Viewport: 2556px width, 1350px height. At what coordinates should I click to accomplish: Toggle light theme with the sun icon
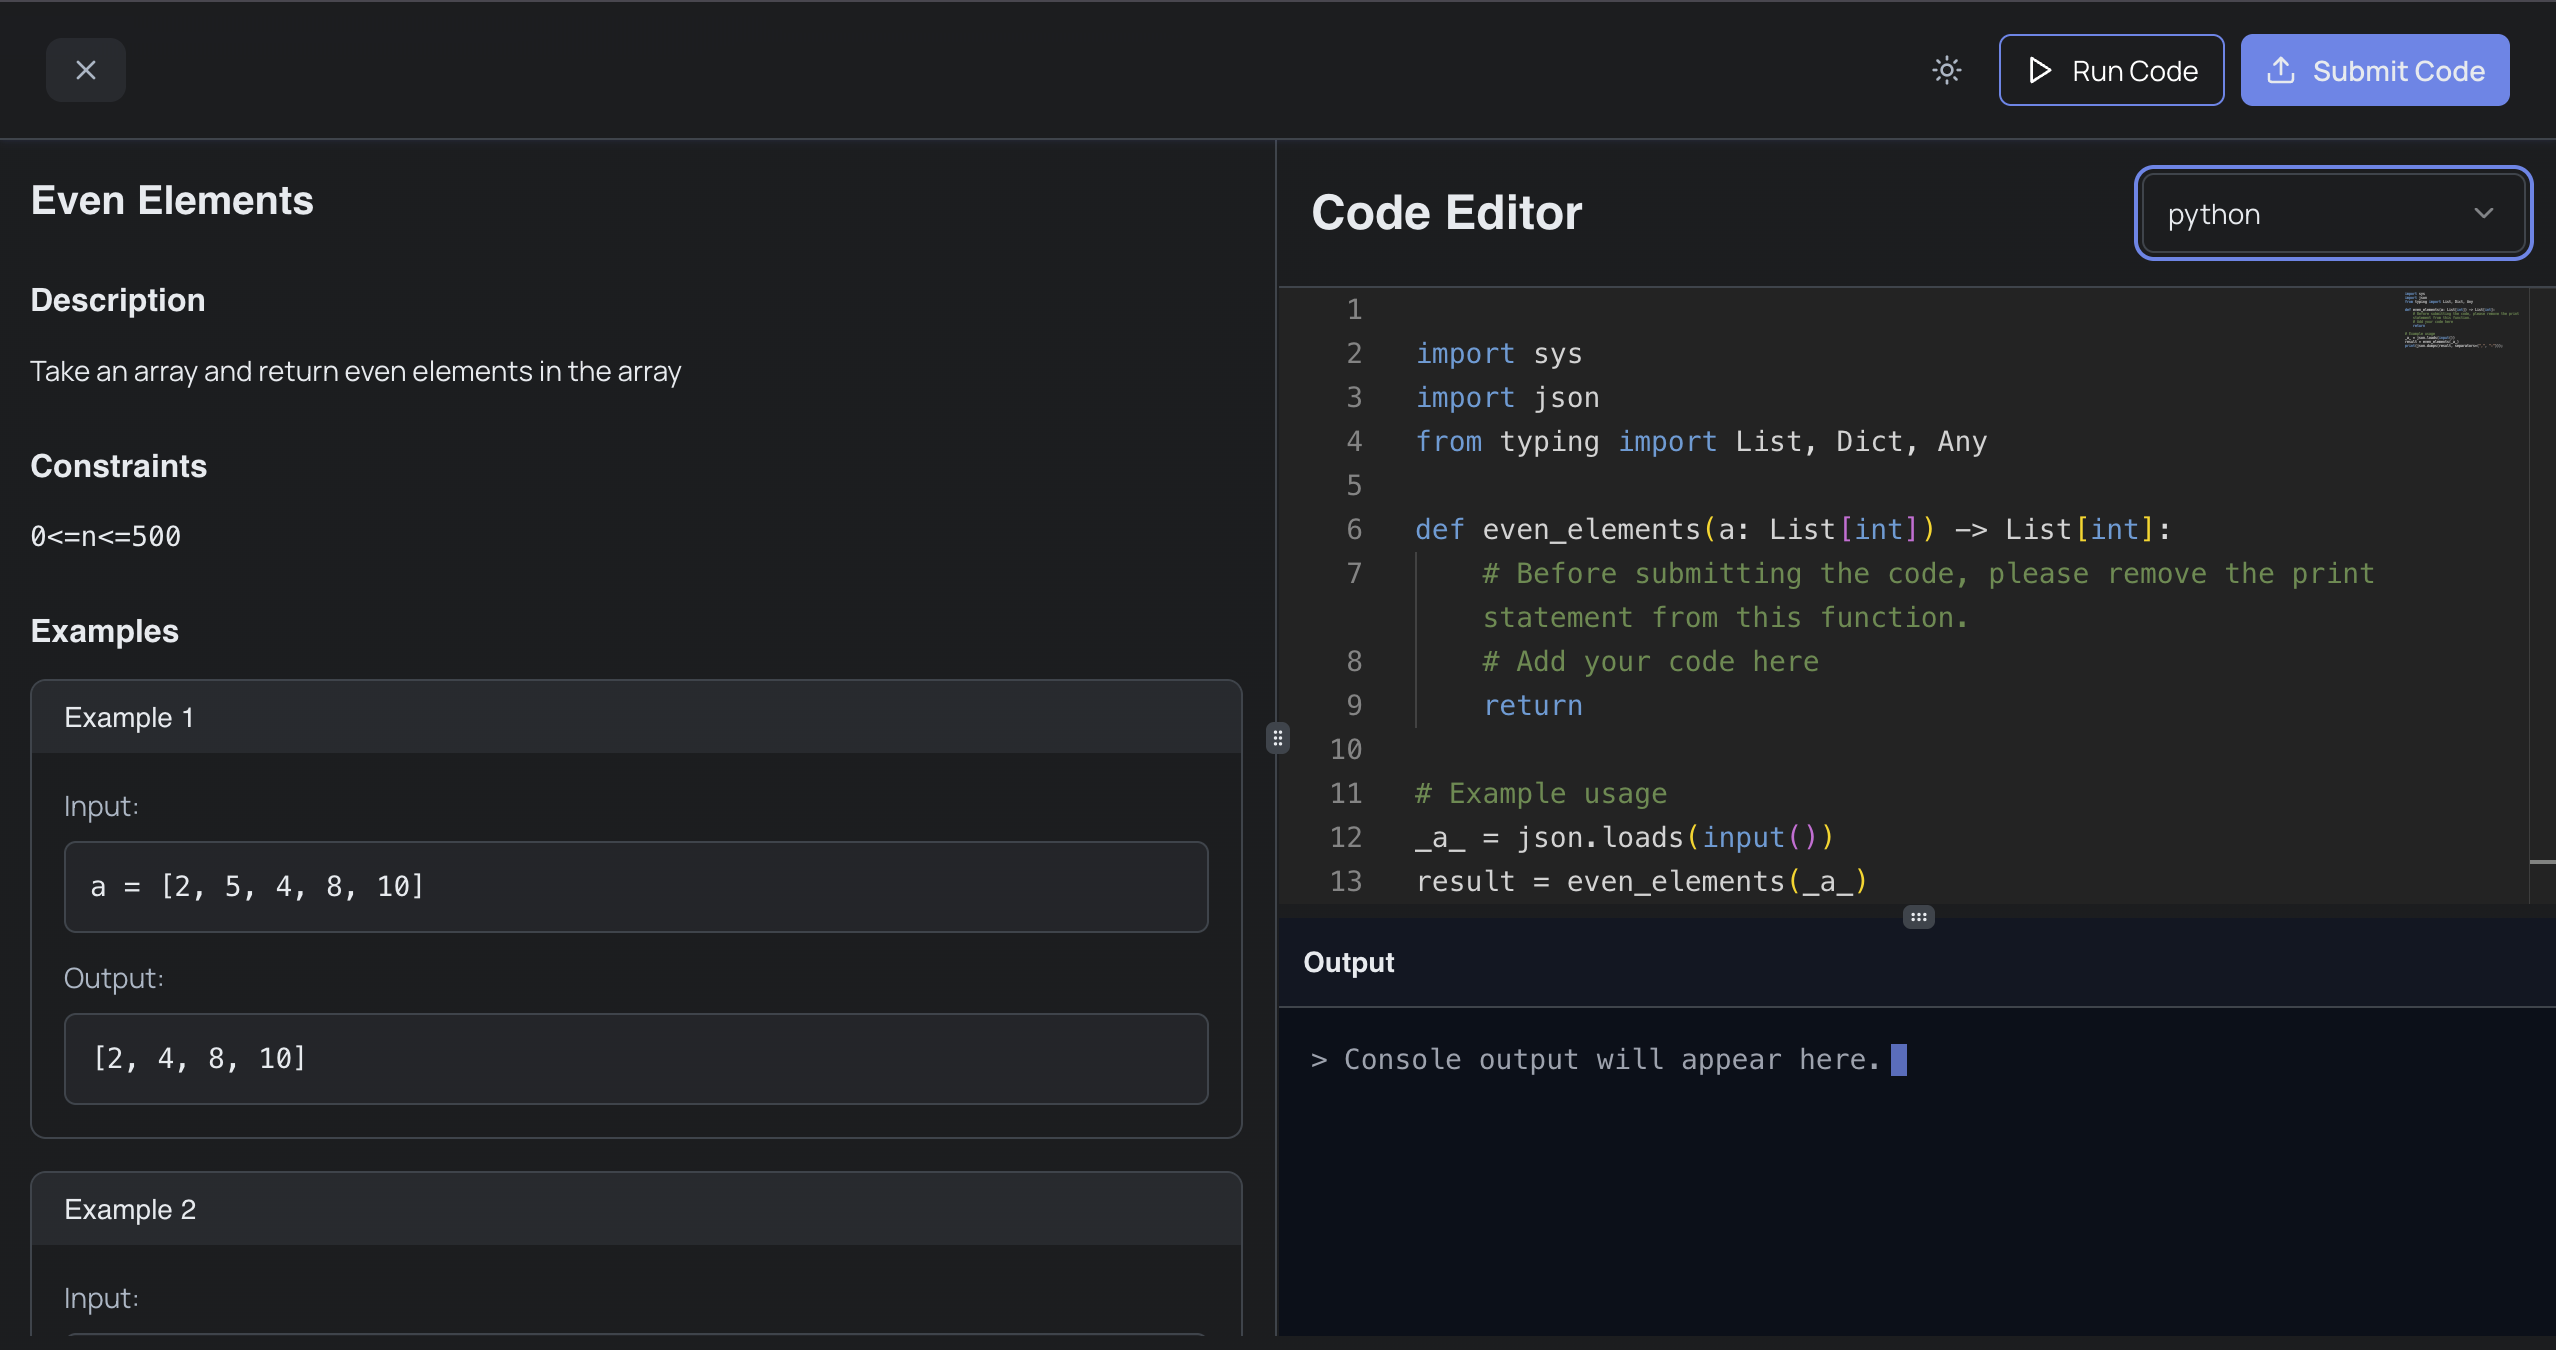1944,69
